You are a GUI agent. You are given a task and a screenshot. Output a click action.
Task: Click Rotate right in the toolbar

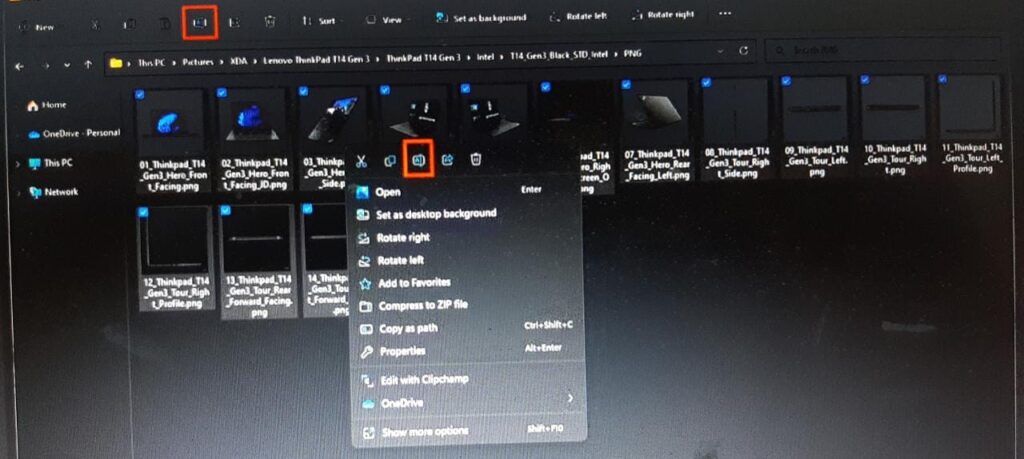pos(663,15)
